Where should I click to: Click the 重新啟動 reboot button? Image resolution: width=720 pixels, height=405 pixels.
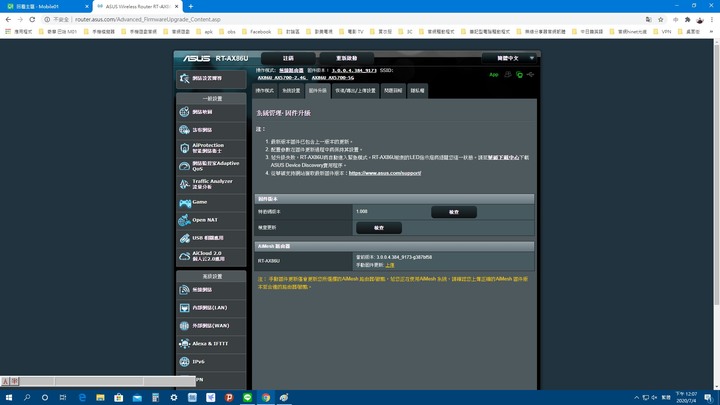click(347, 58)
